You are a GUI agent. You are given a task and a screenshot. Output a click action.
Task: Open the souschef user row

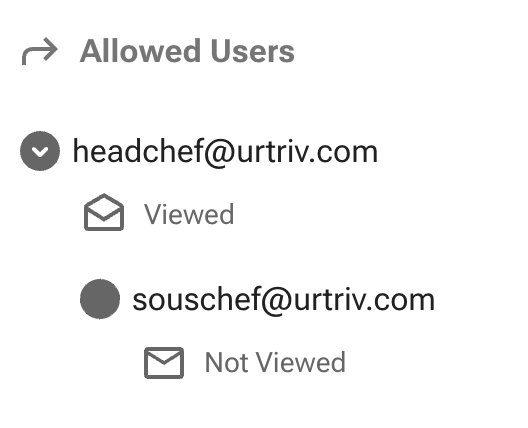pos(258,299)
